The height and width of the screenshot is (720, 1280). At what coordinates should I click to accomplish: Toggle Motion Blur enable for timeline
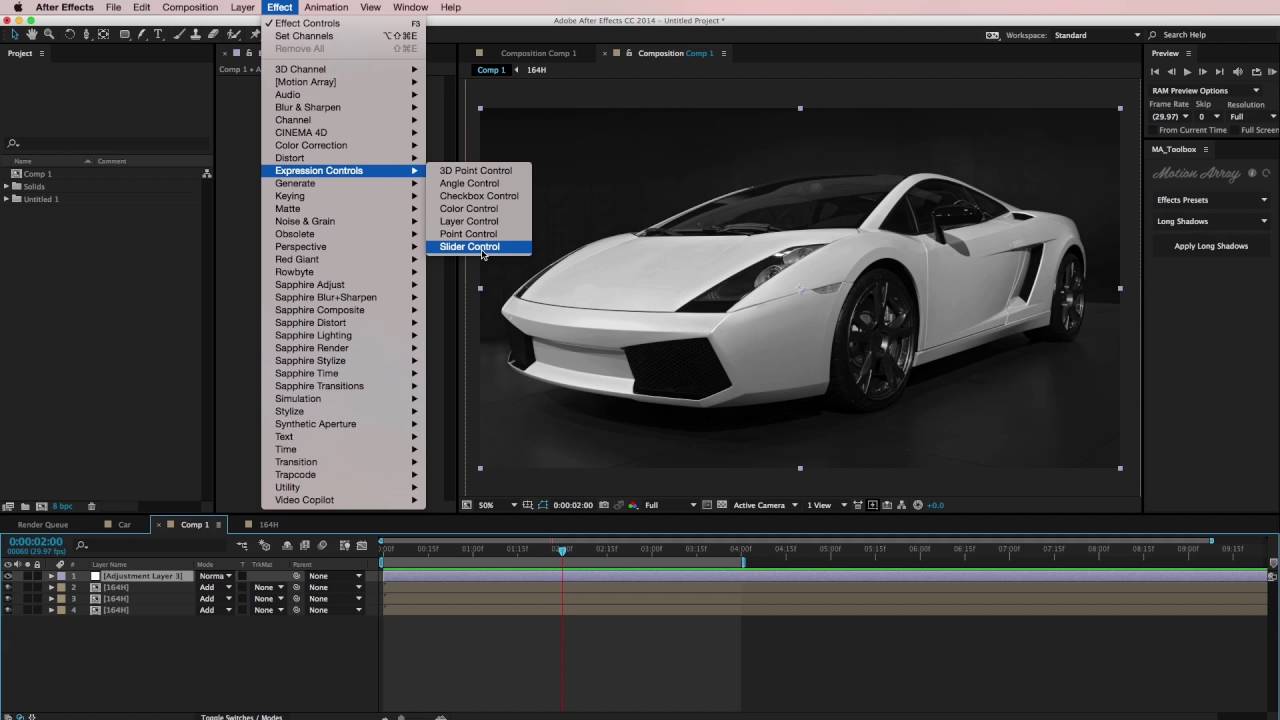click(322, 545)
